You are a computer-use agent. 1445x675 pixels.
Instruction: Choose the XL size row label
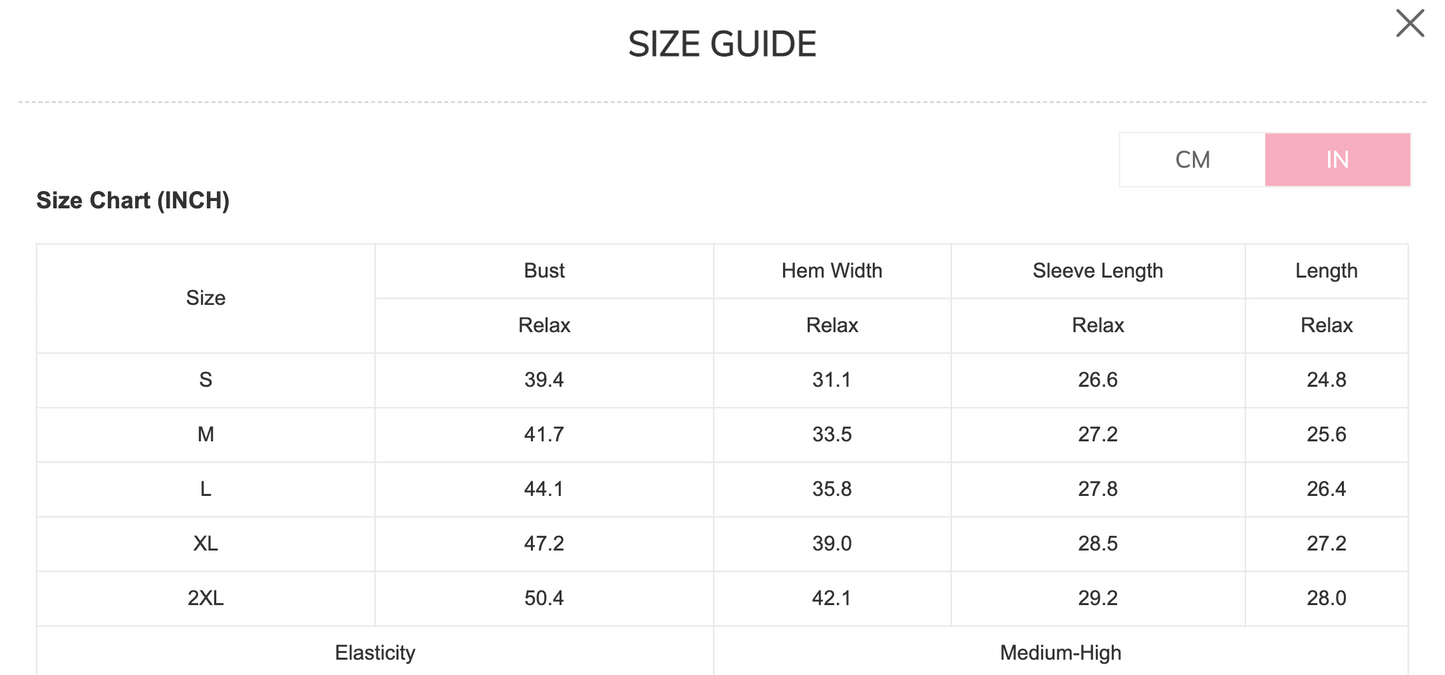tap(206, 544)
